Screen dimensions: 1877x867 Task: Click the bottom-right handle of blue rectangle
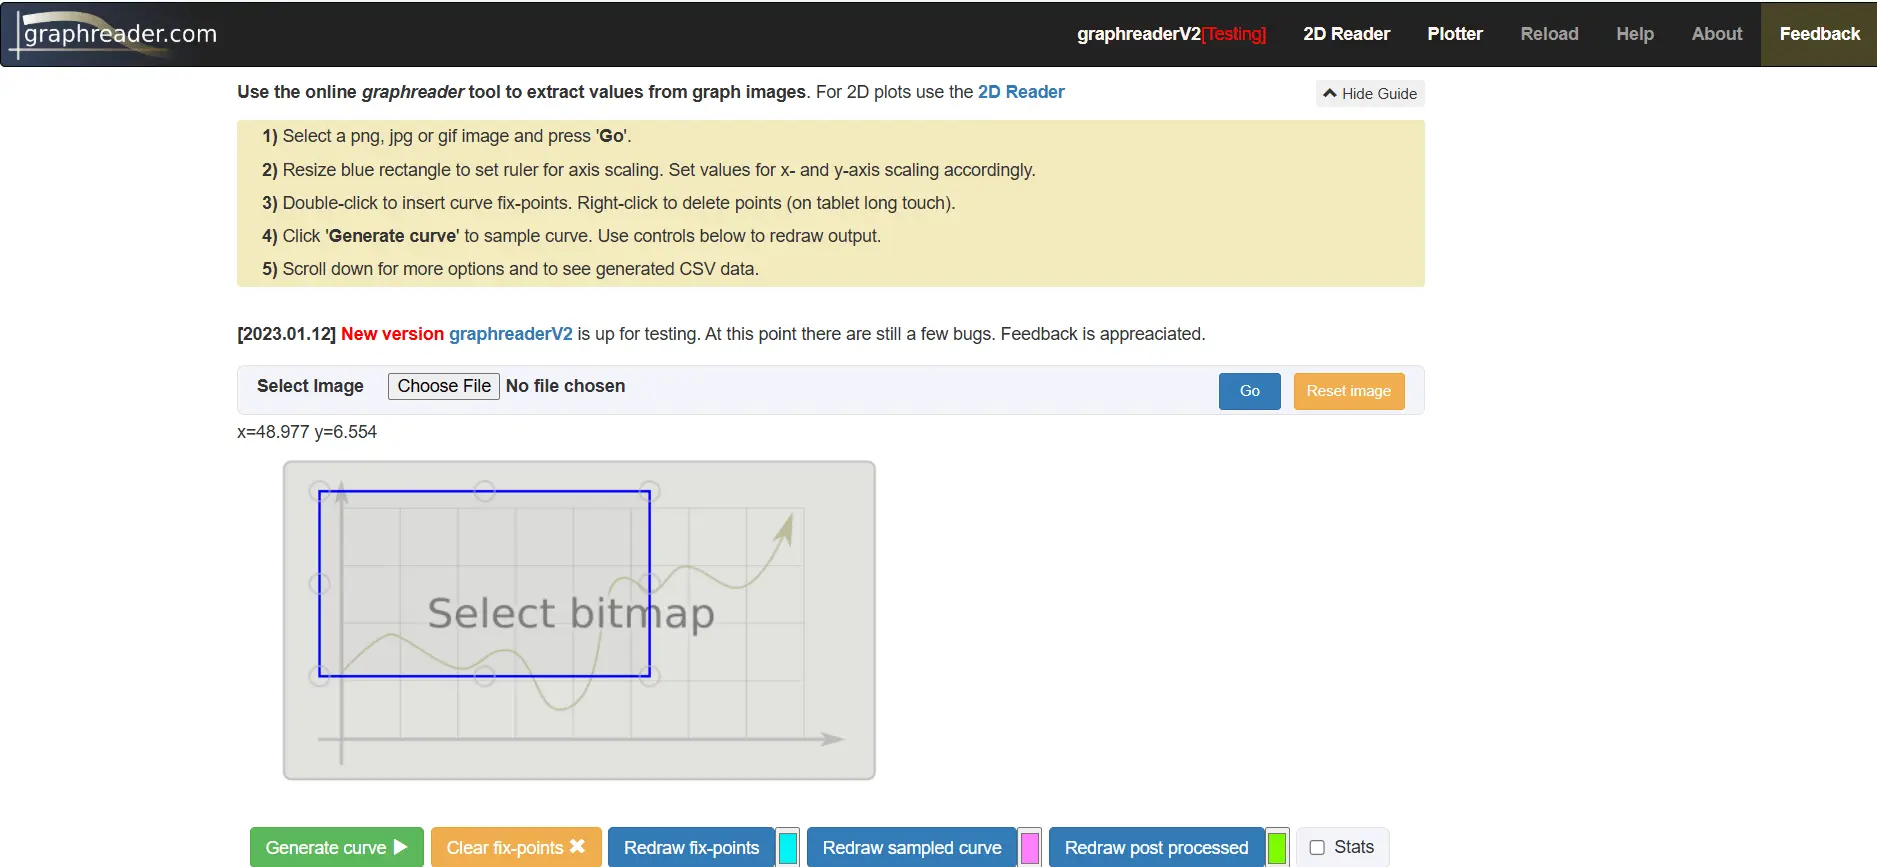point(649,676)
